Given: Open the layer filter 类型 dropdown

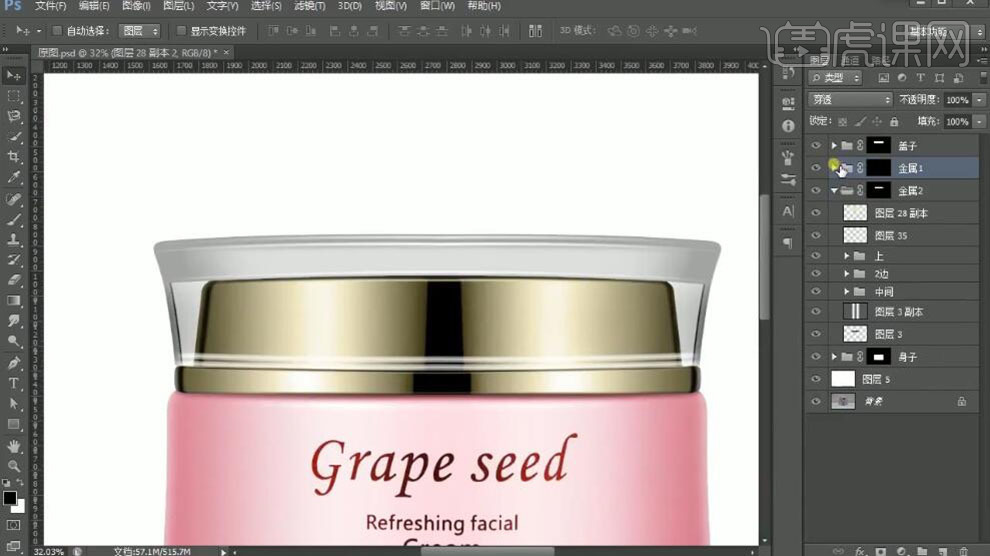Looking at the screenshot, I should point(835,78).
